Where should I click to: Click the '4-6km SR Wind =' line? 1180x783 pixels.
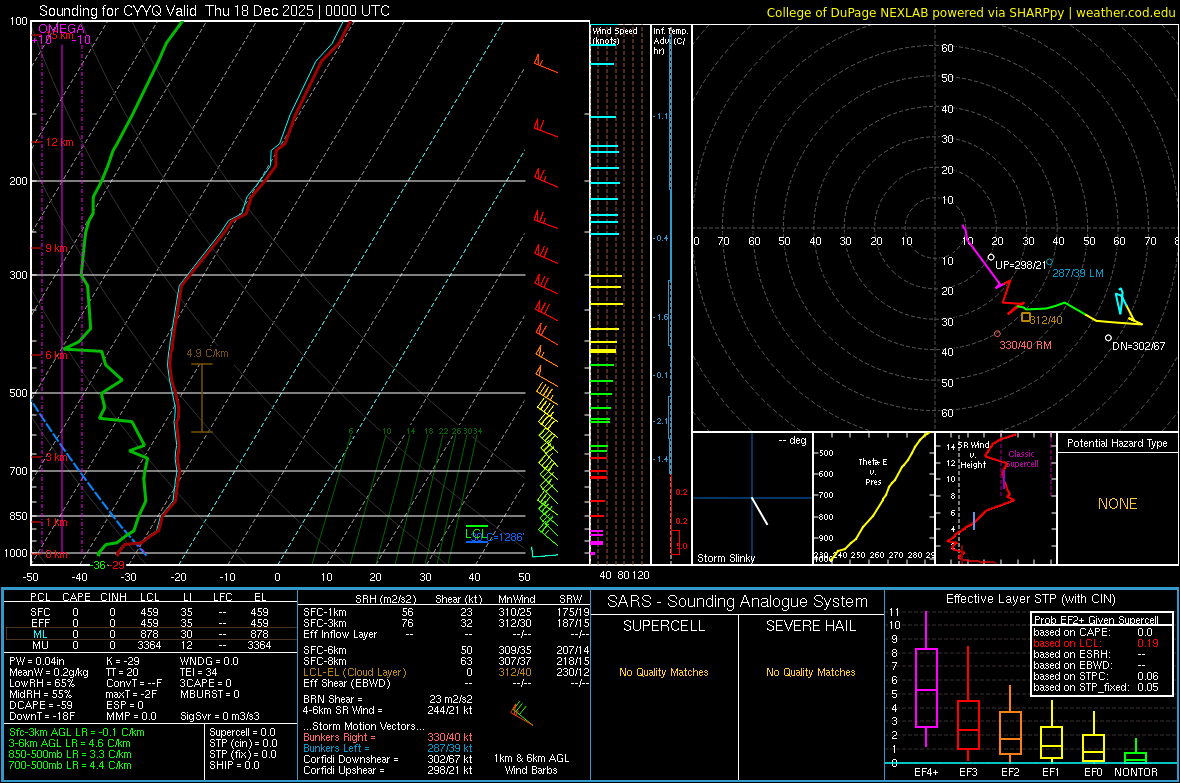tap(388, 710)
